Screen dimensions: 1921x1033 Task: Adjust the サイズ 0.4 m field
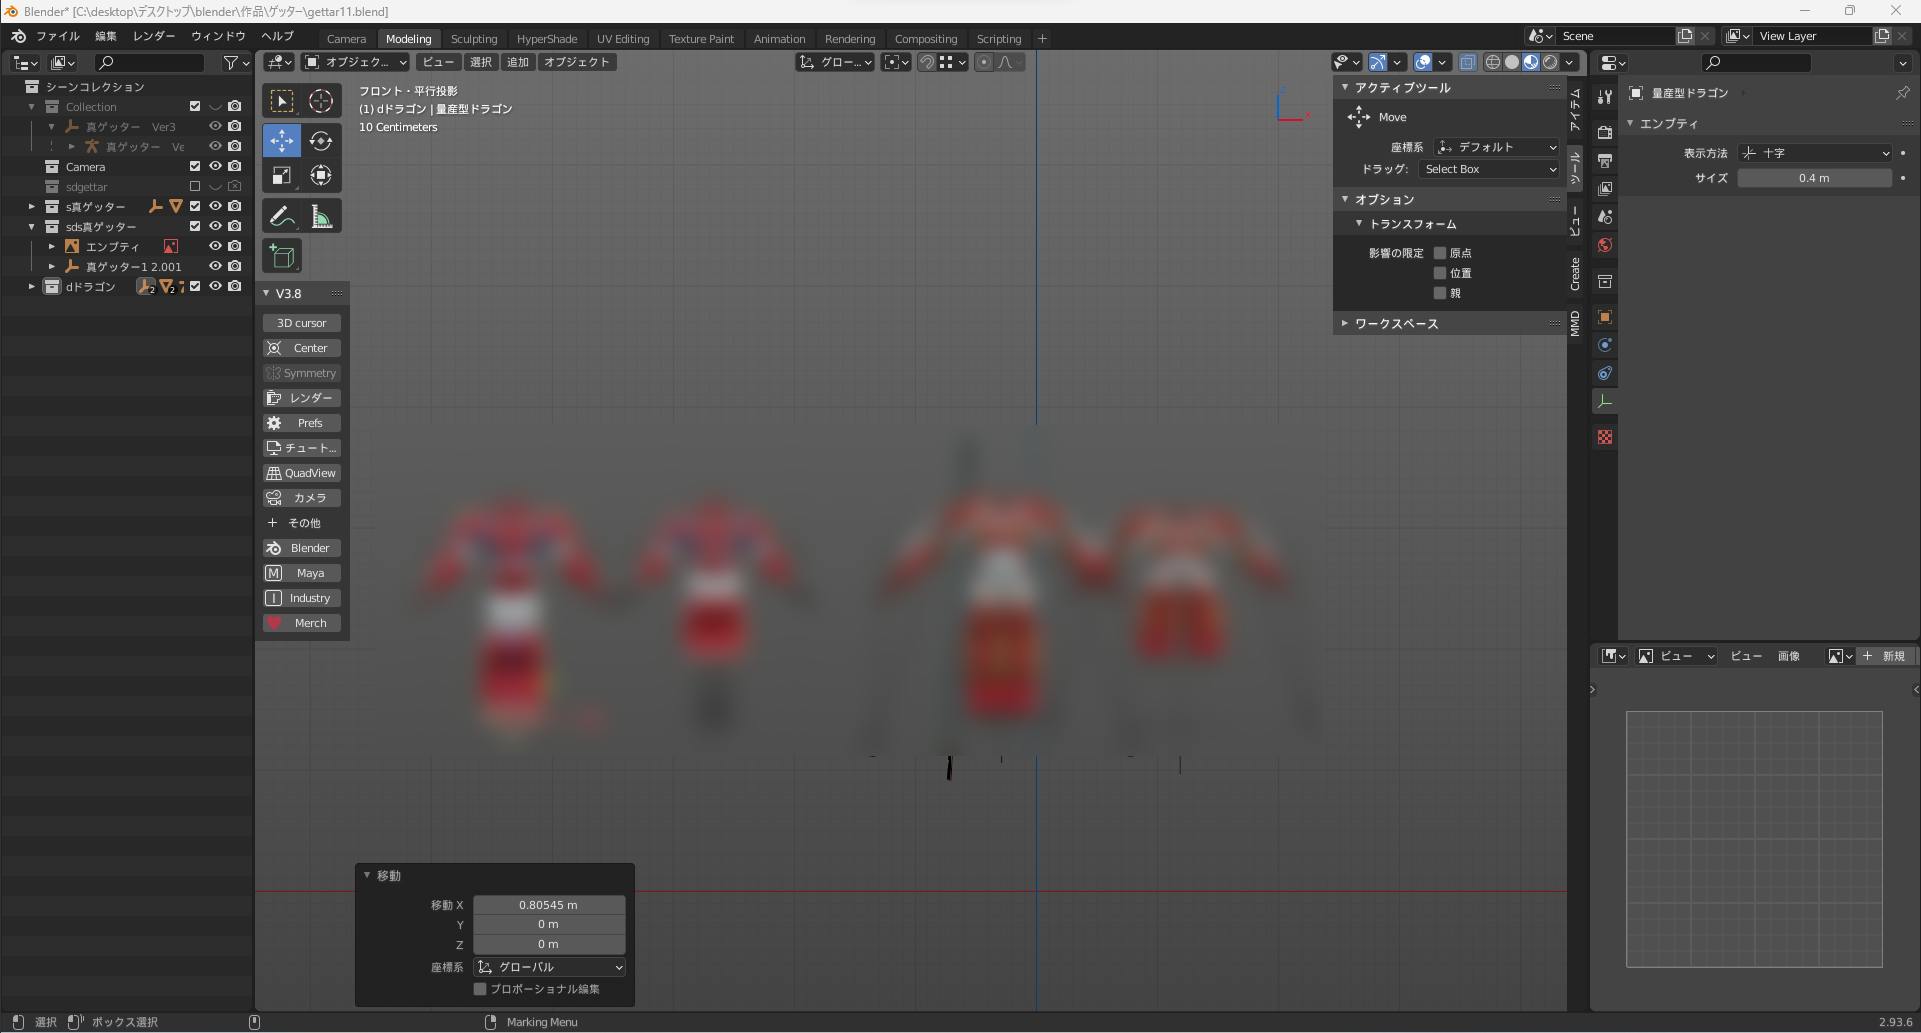(1813, 178)
